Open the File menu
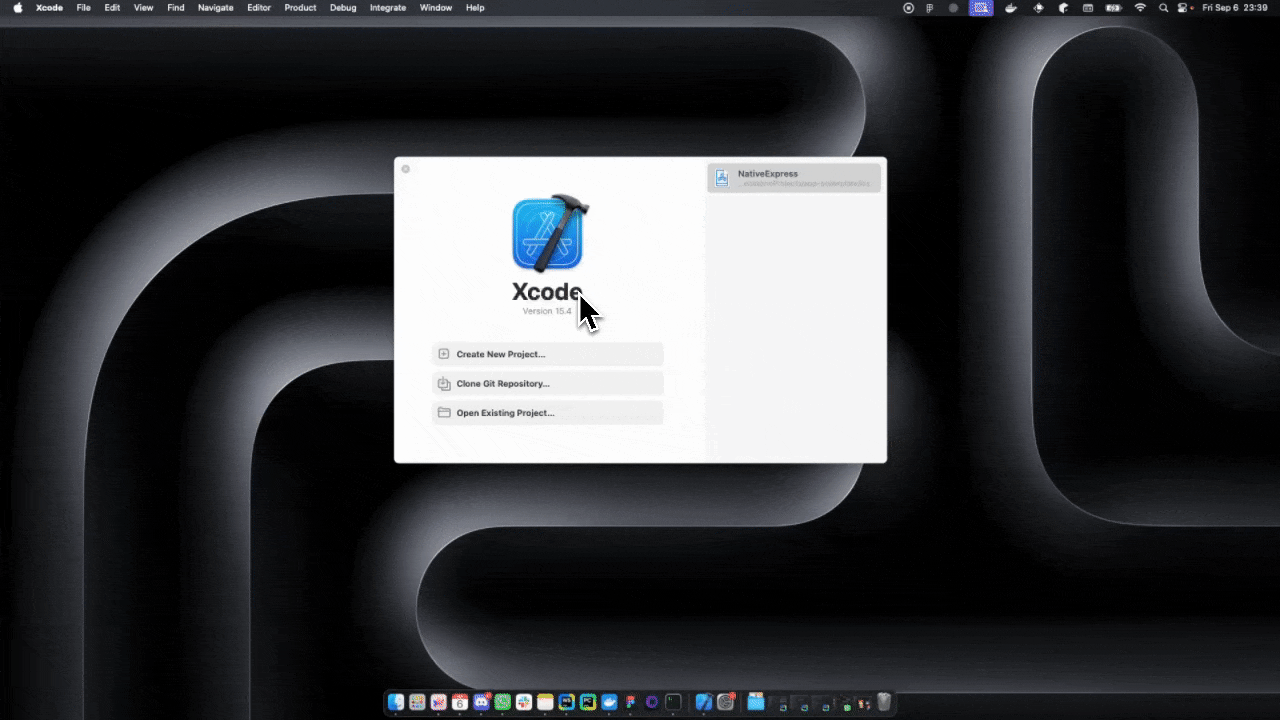The width and height of the screenshot is (1280, 720). pos(84,8)
